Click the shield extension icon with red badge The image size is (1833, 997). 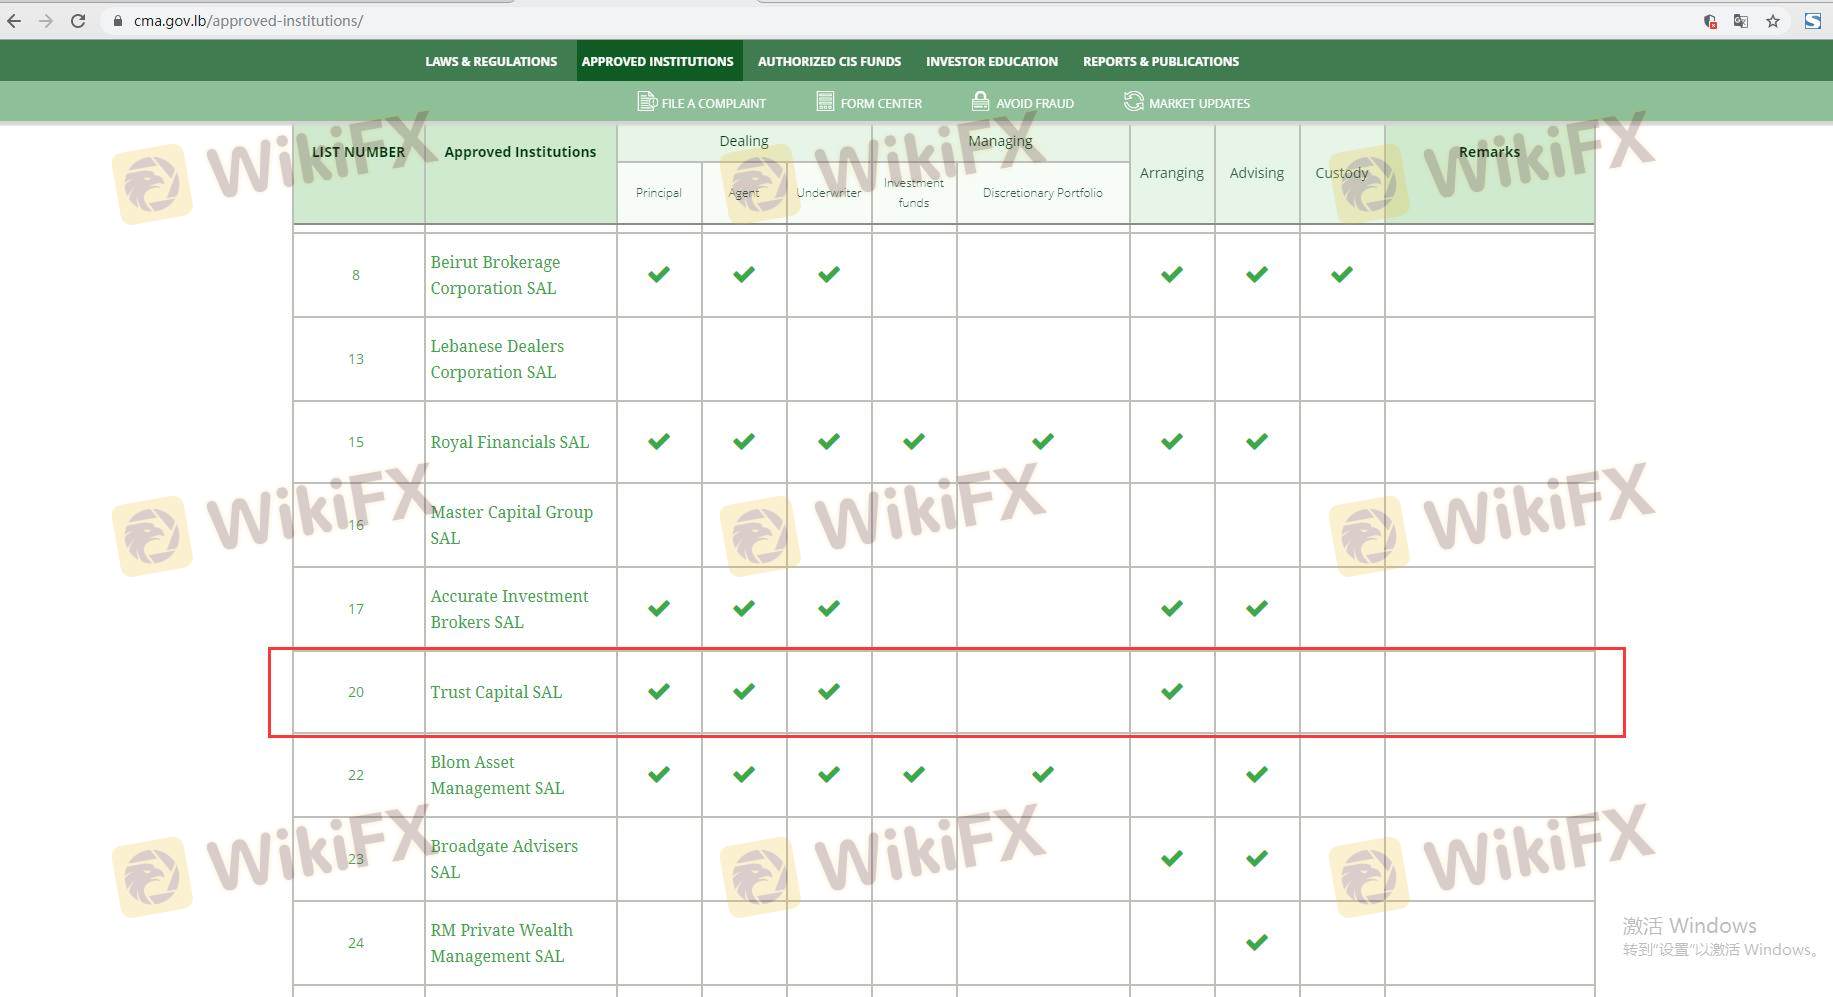point(1710,20)
